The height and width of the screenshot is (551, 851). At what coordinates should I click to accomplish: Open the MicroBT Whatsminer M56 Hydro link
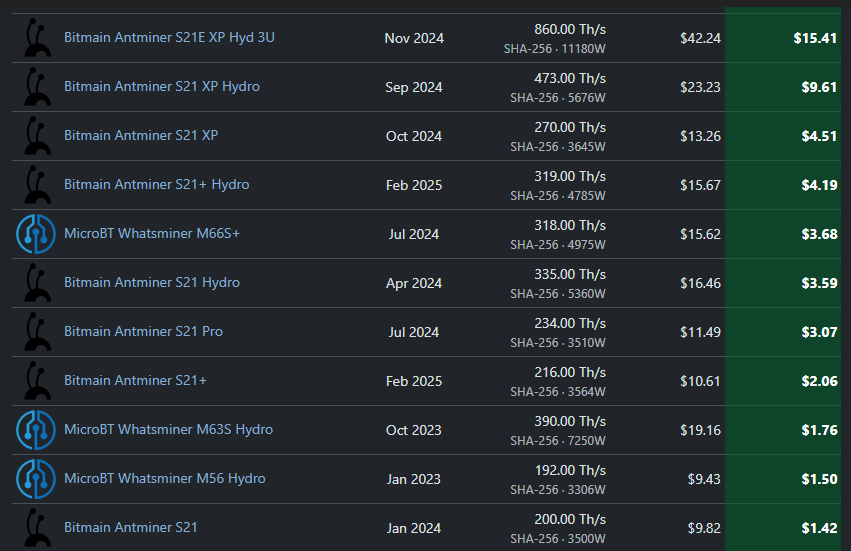pyautogui.click(x=164, y=478)
